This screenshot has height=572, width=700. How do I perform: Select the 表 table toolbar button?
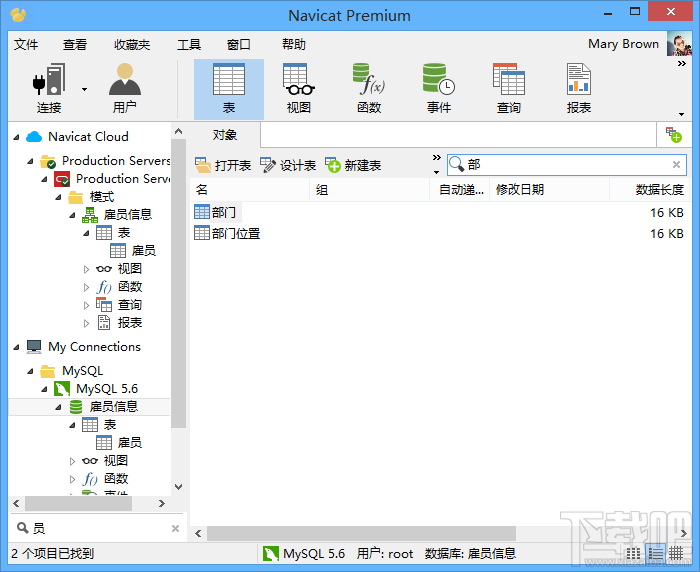point(229,88)
